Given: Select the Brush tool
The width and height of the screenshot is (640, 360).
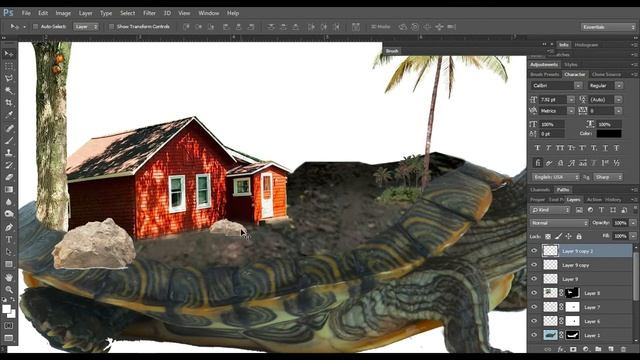Looking at the screenshot, I should tap(9, 140).
